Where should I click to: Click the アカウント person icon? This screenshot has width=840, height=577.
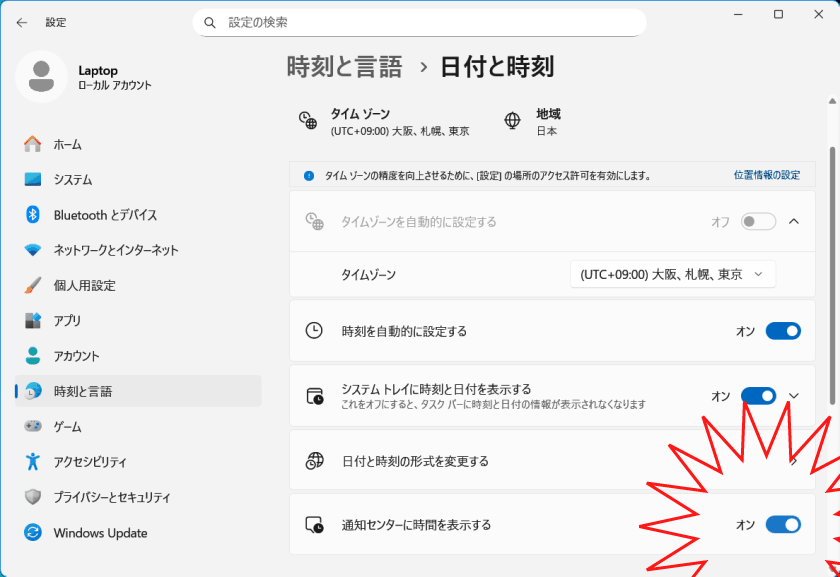(33, 356)
